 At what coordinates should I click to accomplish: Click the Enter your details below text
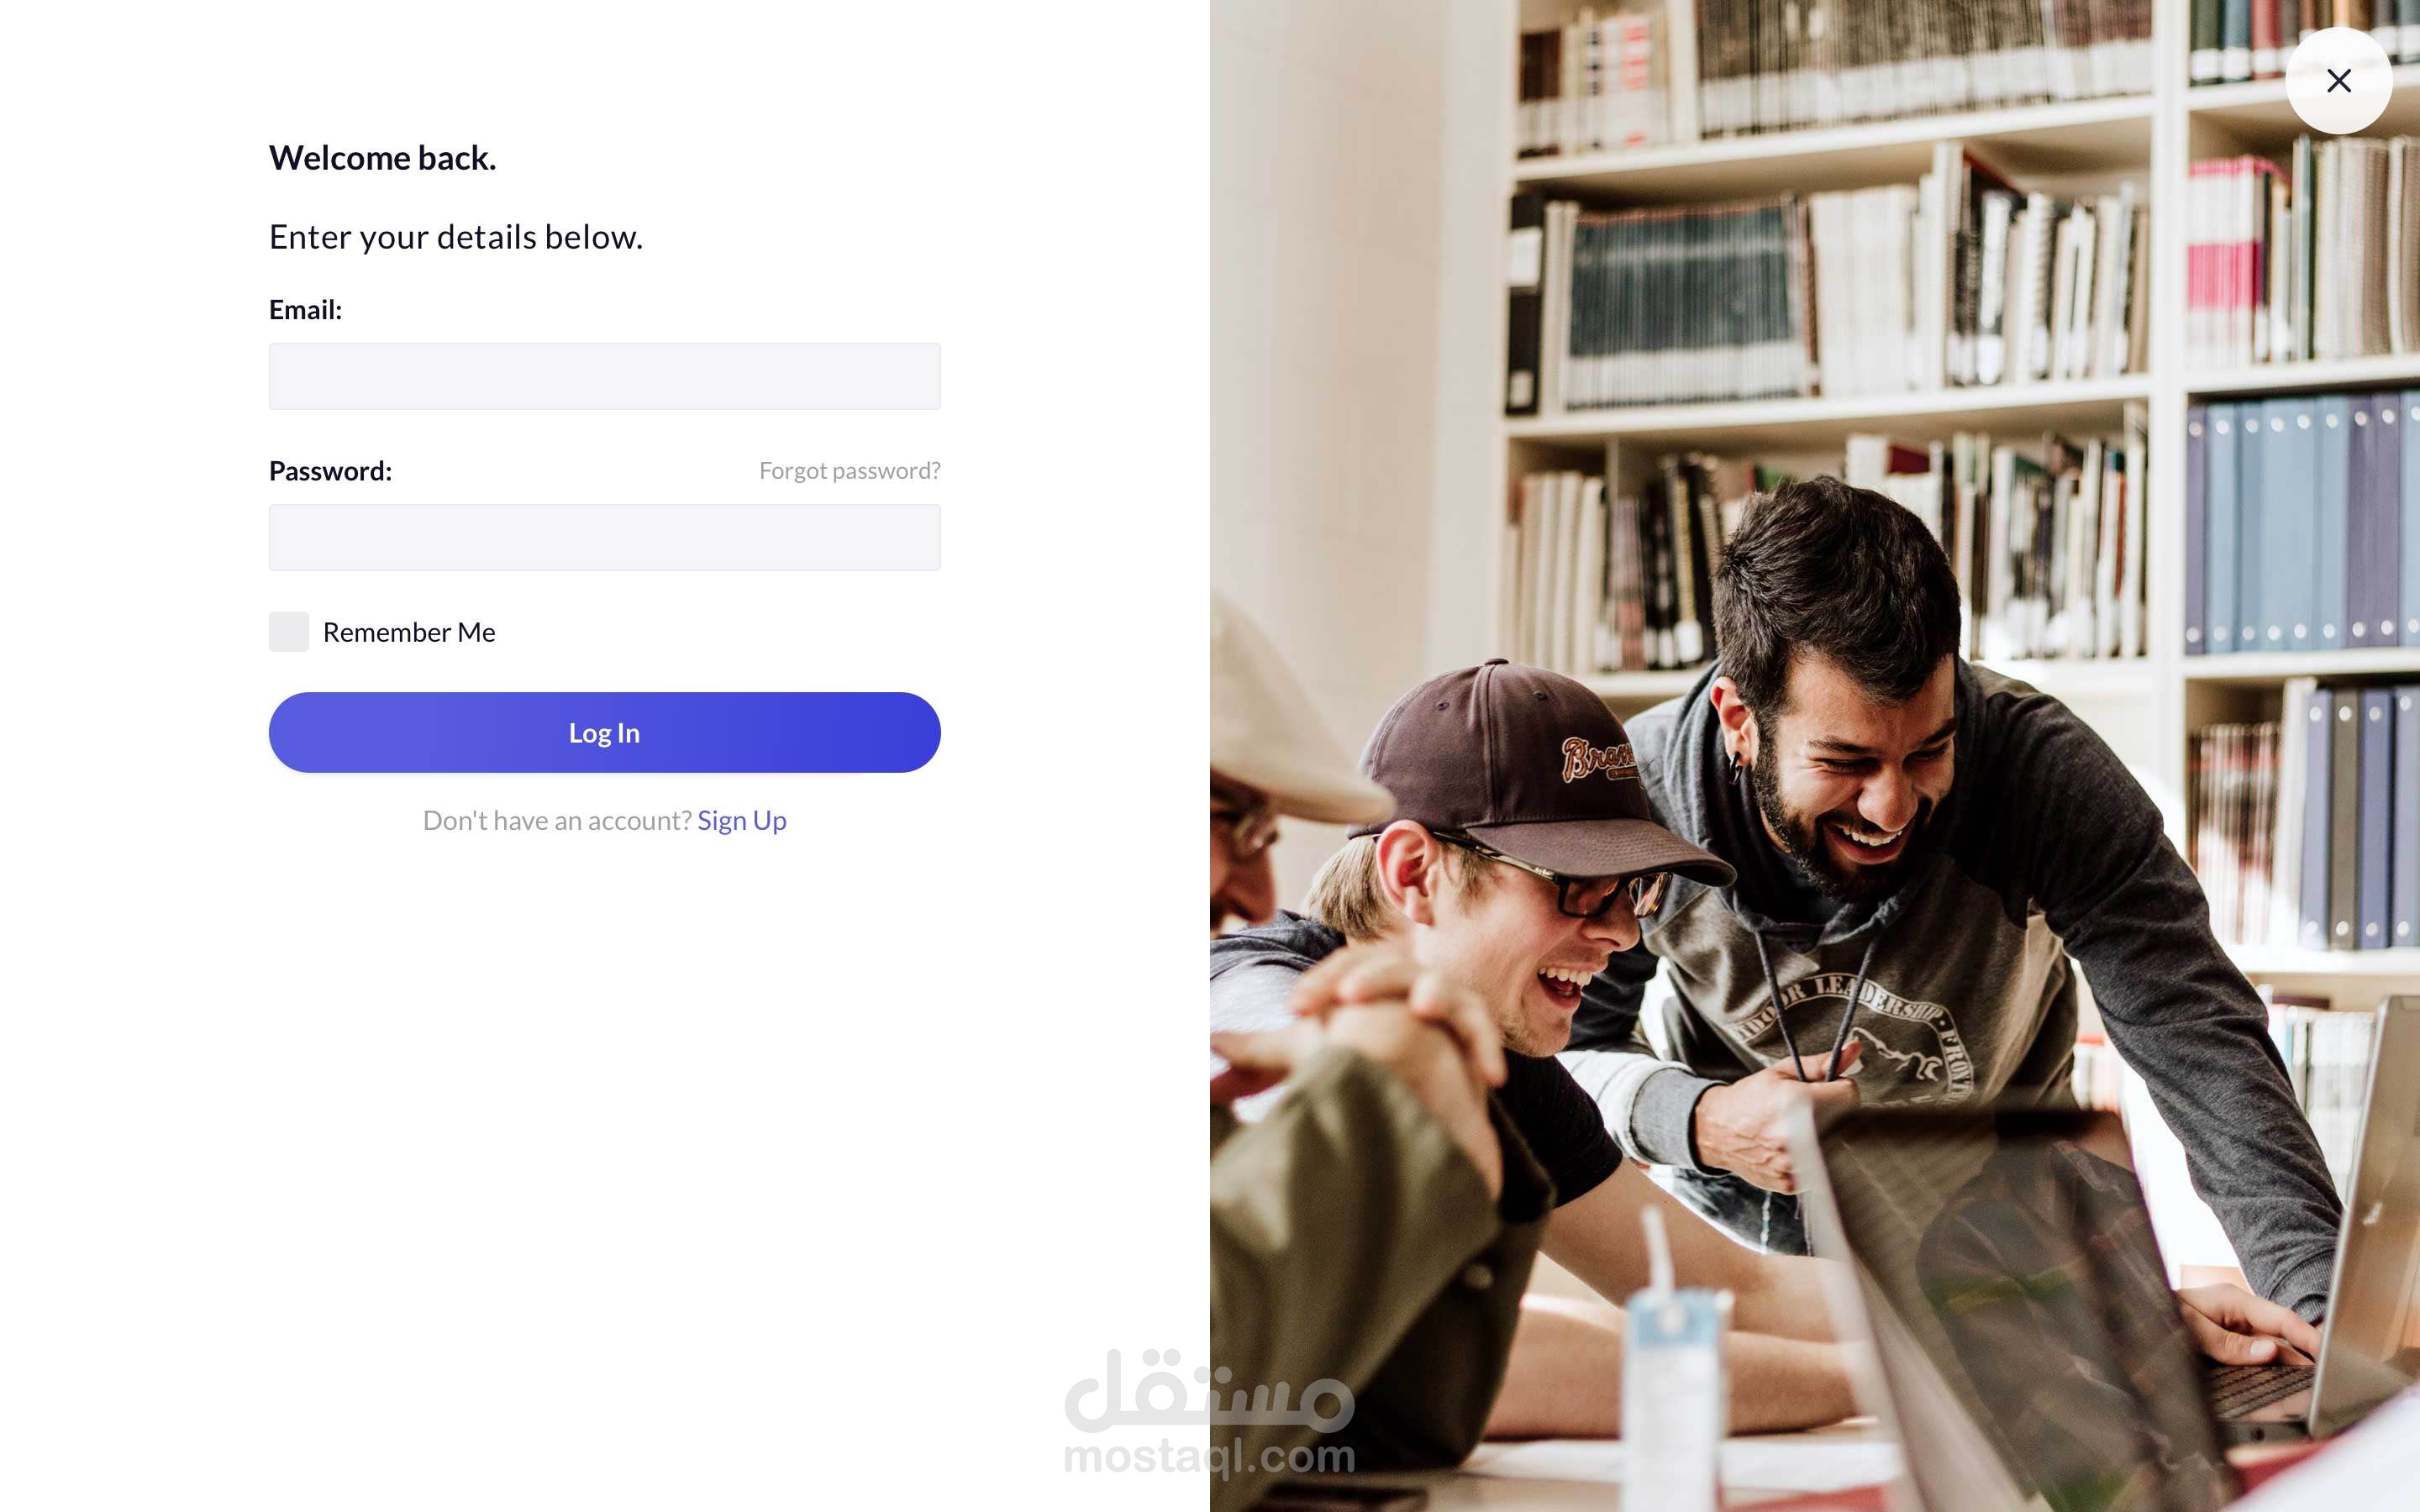click(x=456, y=237)
